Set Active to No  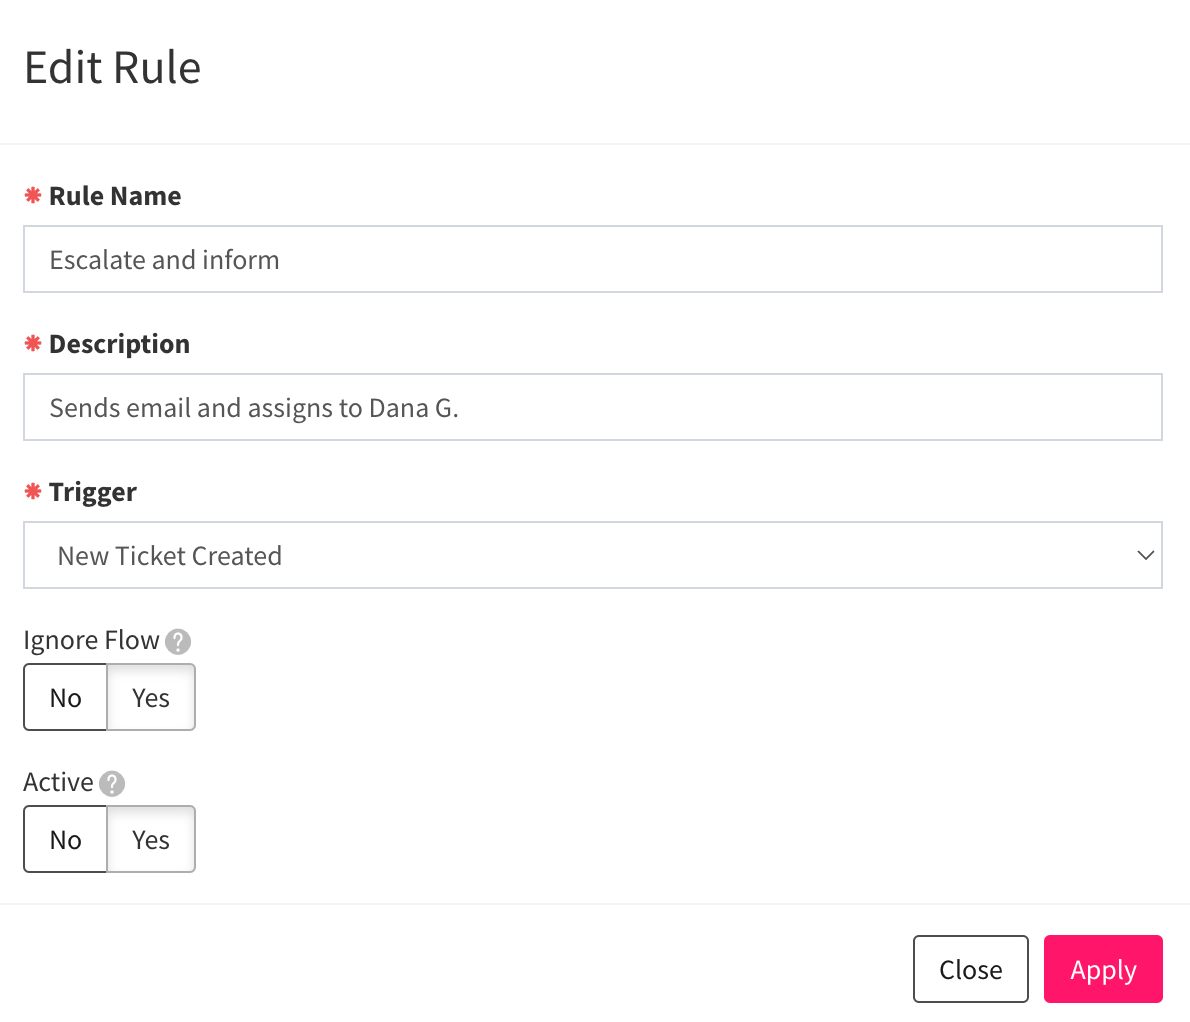click(x=65, y=839)
